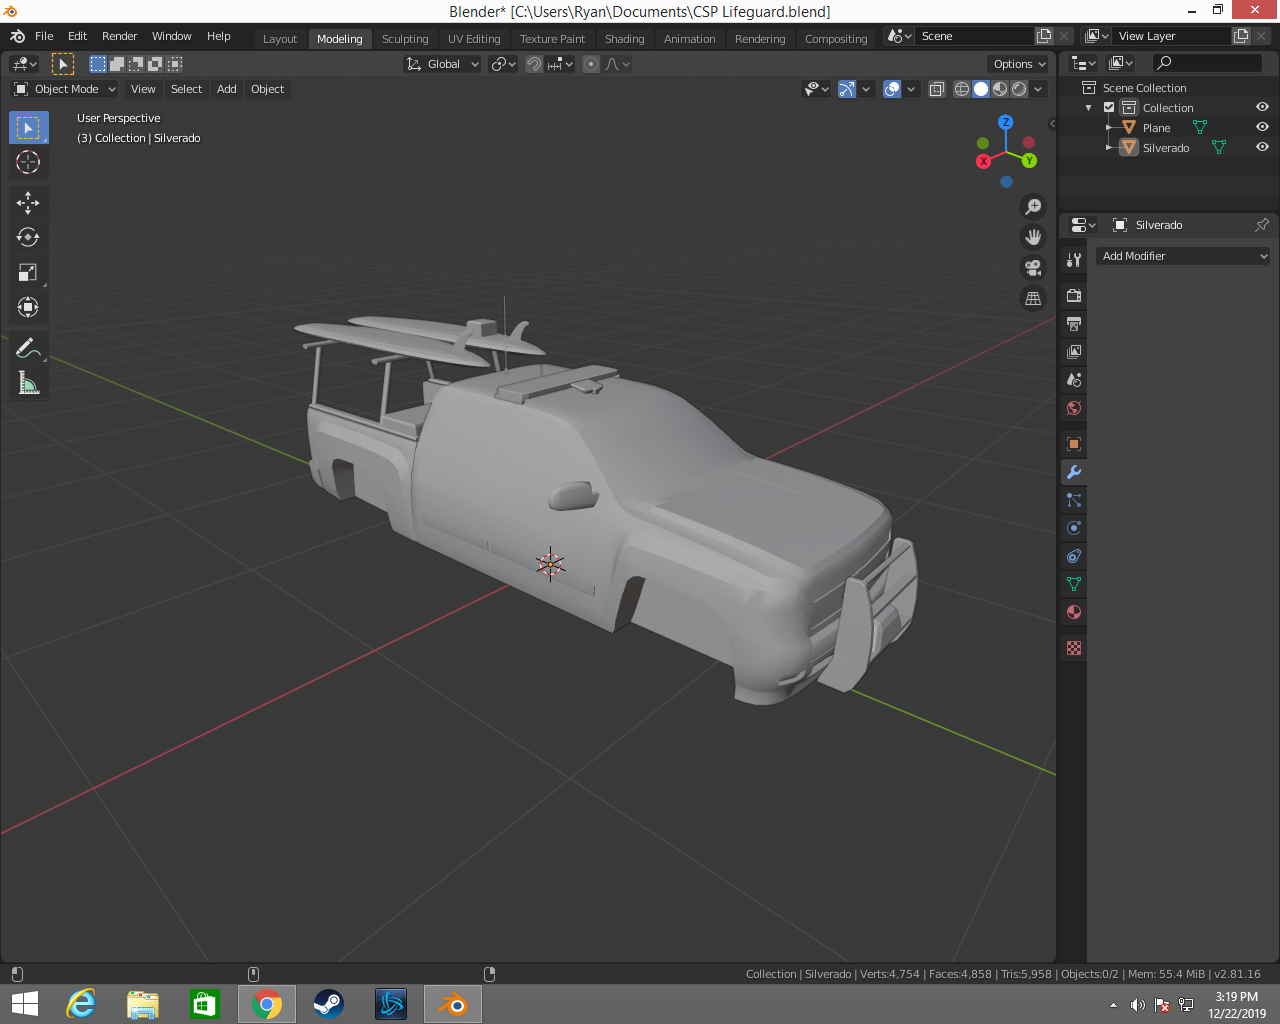Viewport: 1280px width, 1024px height.
Task: Choose the Move tool in toolbar
Action: pyautogui.click(x=28, y=203)
